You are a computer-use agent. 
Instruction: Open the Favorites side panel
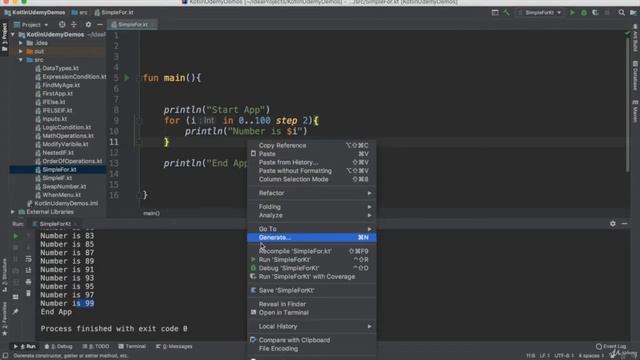point(4,318)
